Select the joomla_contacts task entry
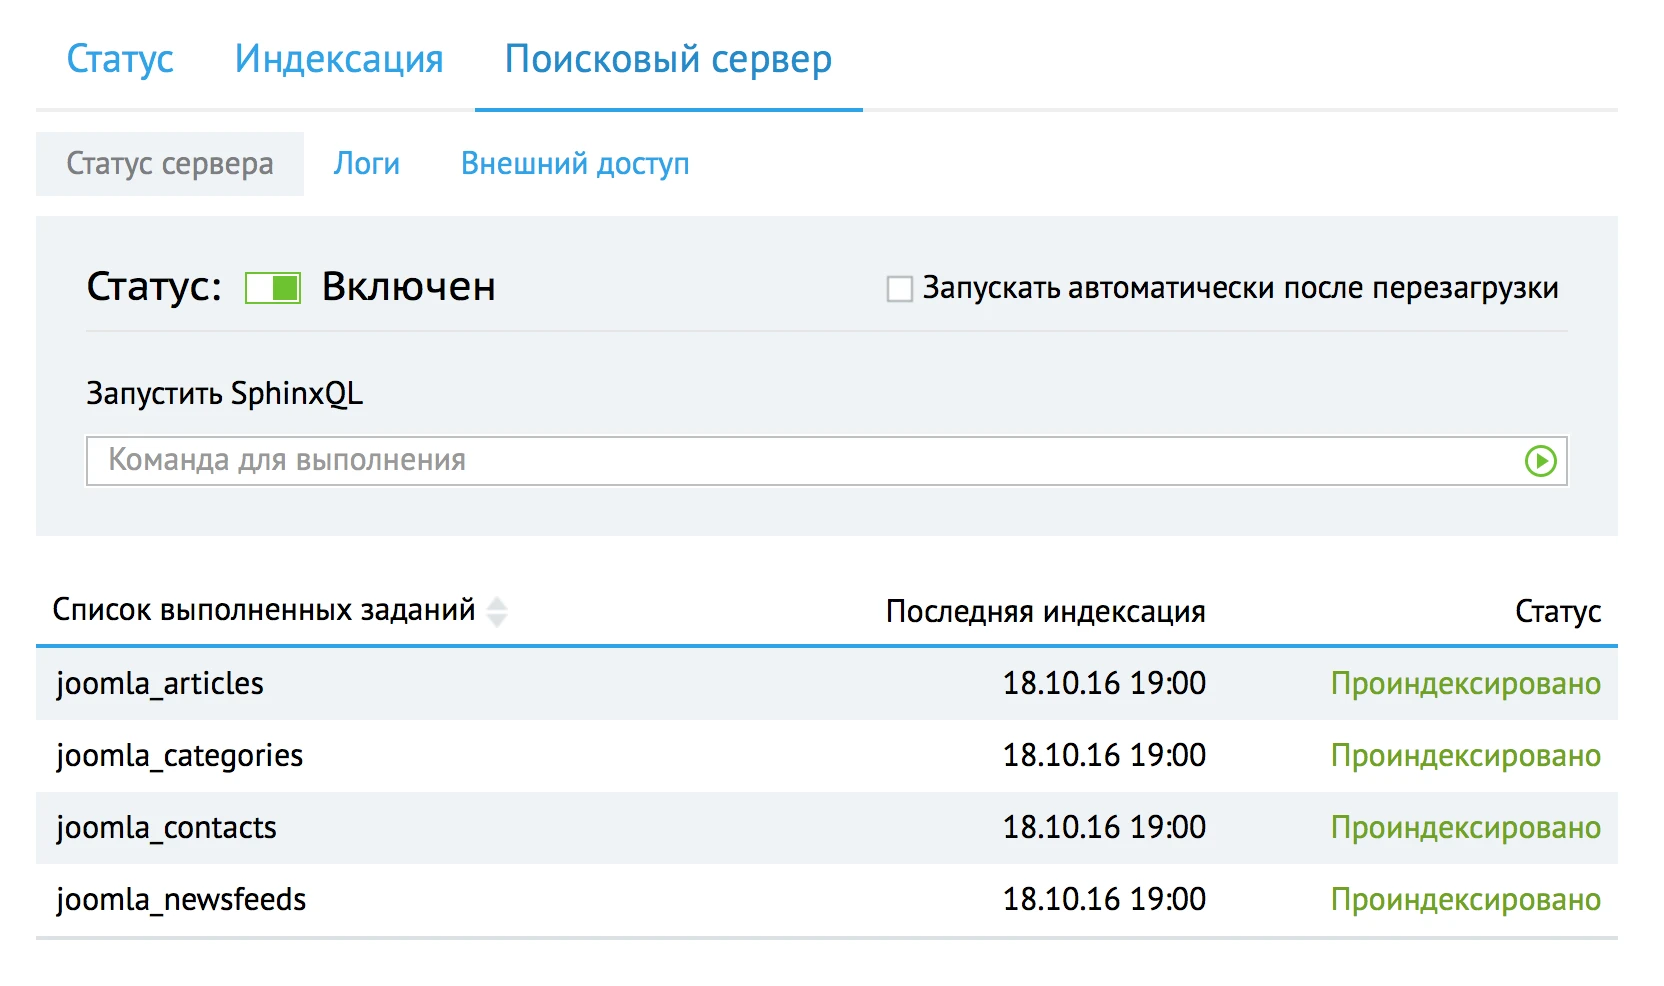Screen dimensions: 1664x986 tap(166, 828)
